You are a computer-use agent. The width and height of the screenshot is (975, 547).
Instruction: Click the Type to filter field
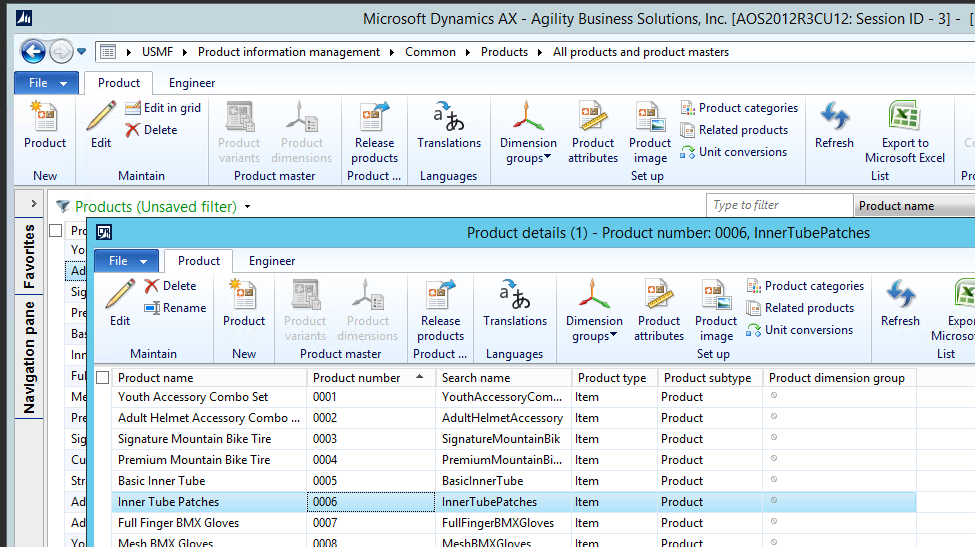pyautogui.click(x=779, y=205)
